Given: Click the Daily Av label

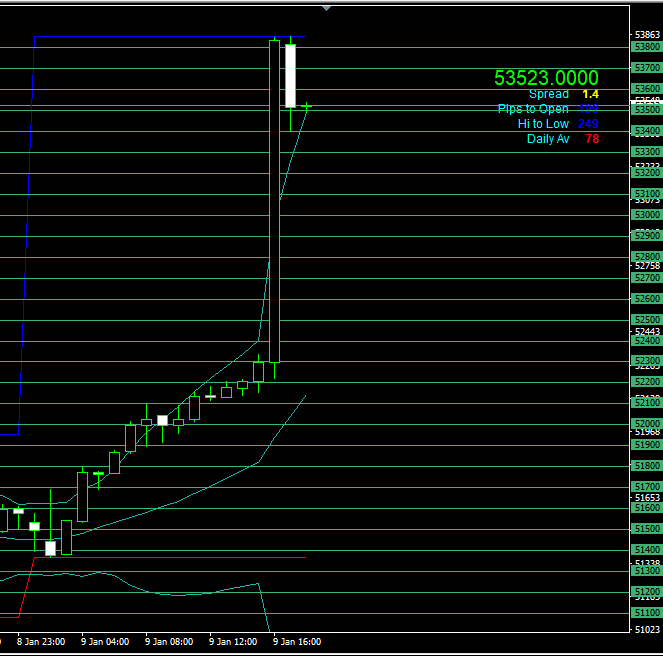Looking at the screenshot, I should tap(548, 139).
